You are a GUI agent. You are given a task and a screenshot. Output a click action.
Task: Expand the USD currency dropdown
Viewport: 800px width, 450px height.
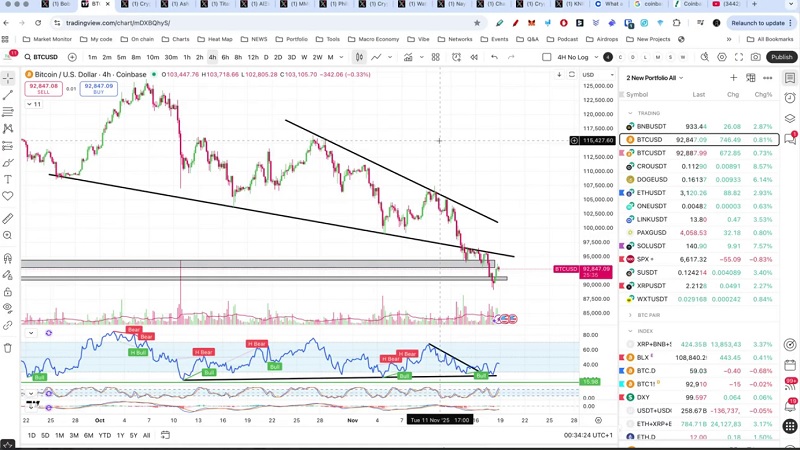click(589, 75)
